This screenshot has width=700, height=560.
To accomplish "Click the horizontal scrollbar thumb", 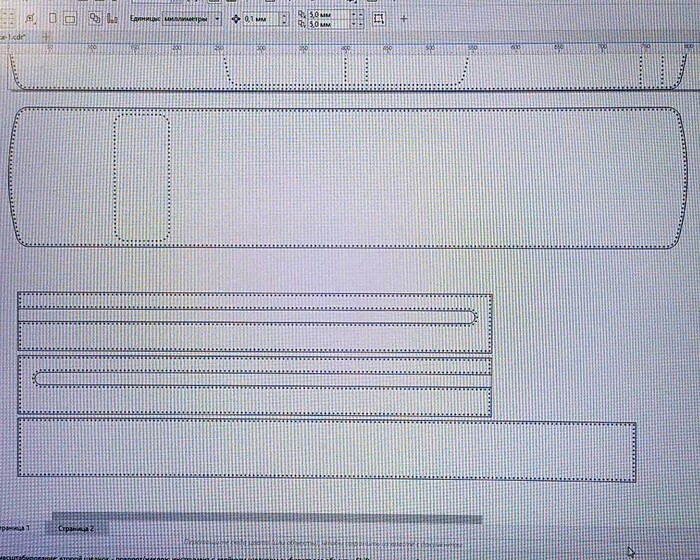I will 267,519.
